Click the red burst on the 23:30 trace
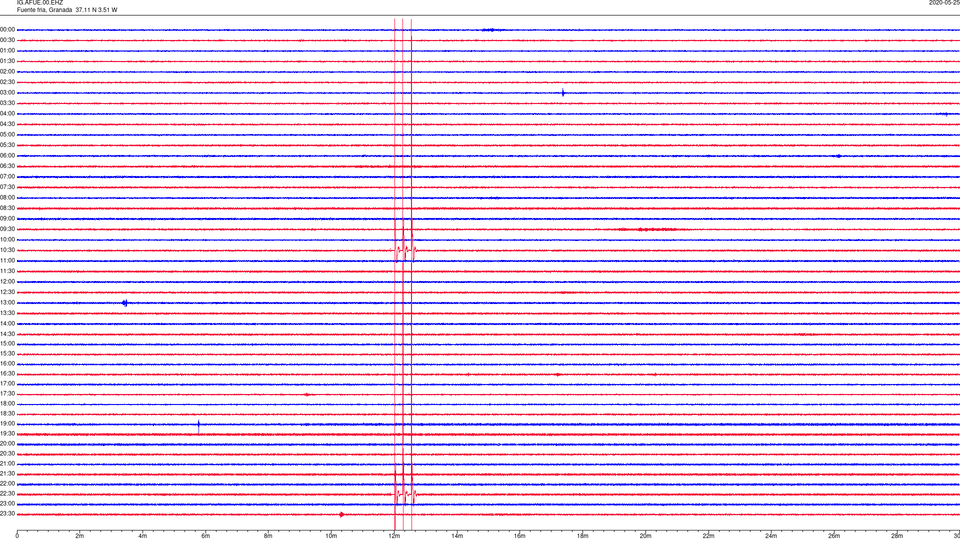This screenshot has height=540, width=960. (341, 514)
